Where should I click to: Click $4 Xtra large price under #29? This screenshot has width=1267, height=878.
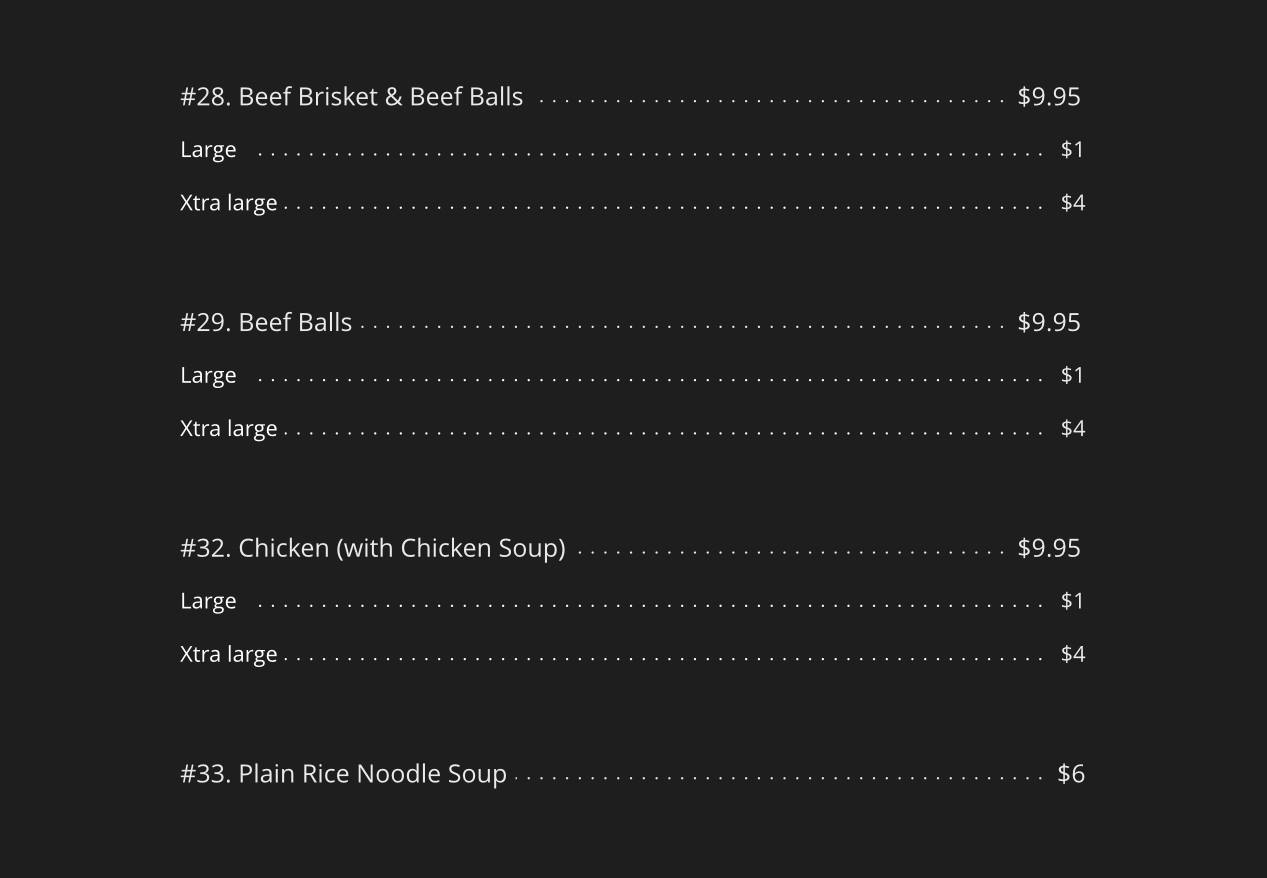pos(1072,429)
